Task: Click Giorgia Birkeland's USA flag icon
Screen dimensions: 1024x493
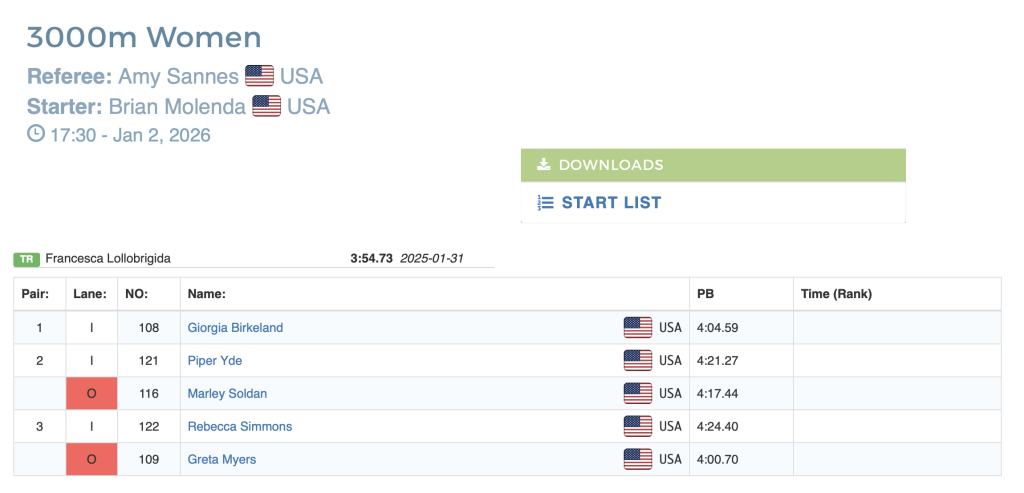Action: pyautogui.click(x=638, y=327)
